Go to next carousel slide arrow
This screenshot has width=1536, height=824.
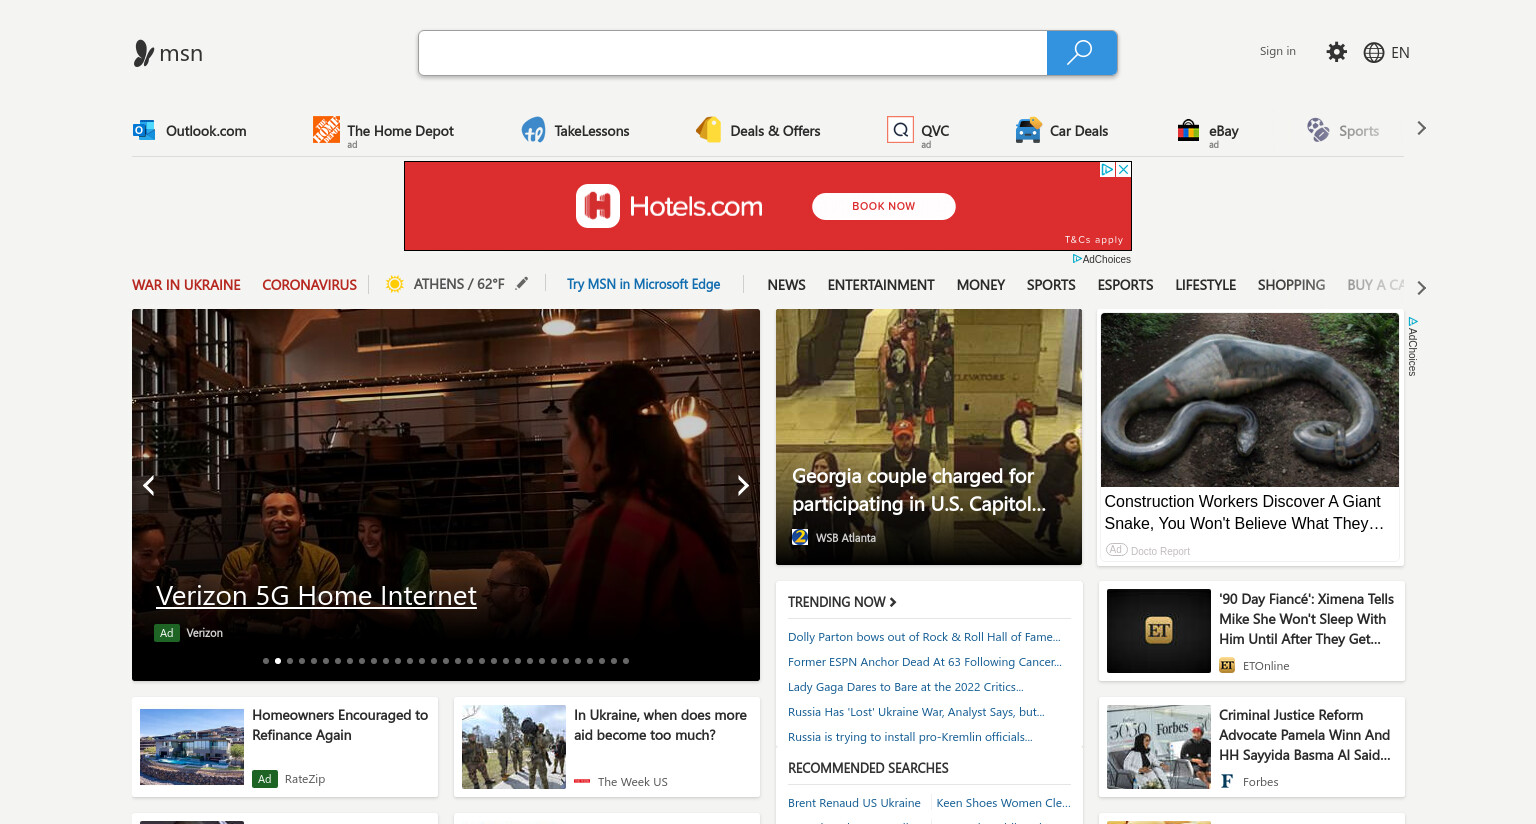742,486
